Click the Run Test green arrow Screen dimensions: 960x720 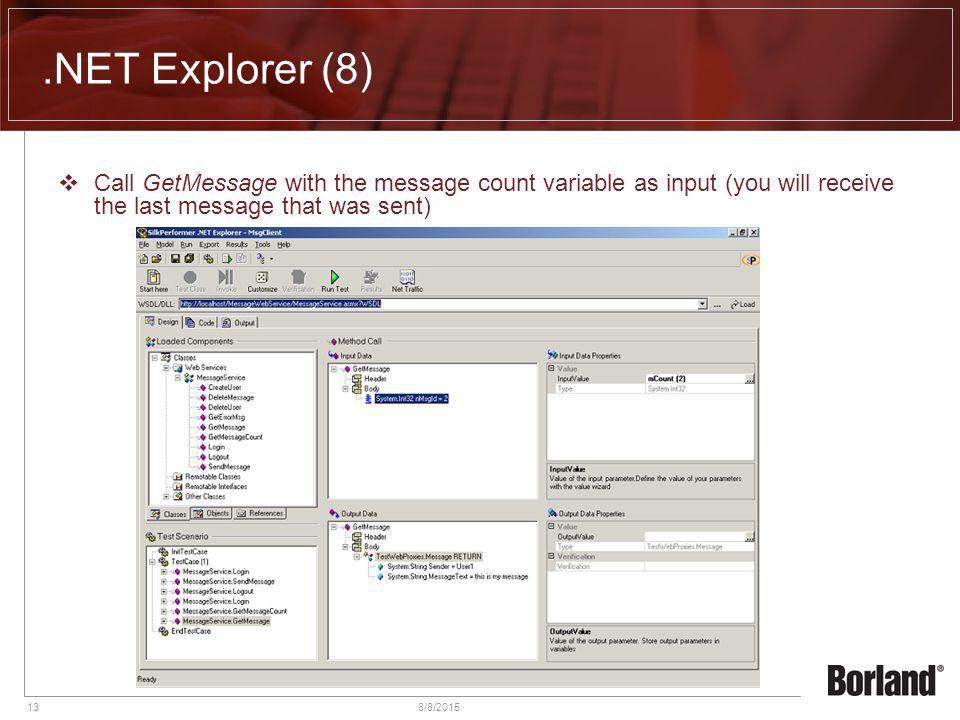(334, 277)
